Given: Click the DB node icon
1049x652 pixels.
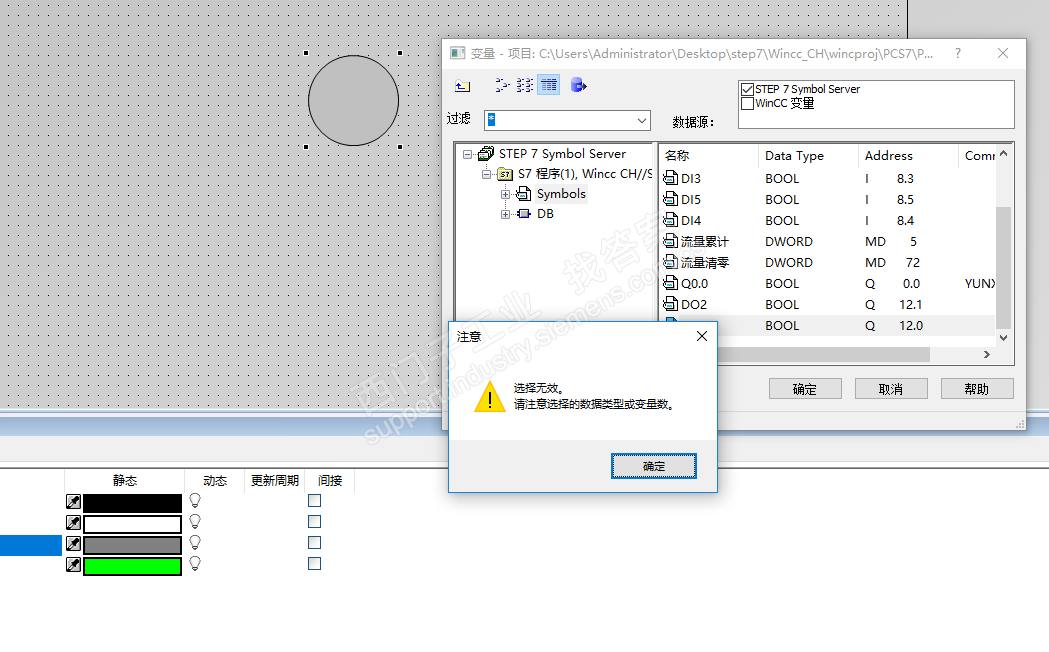Looking at the screenshot, I should (x=524, y=213).
